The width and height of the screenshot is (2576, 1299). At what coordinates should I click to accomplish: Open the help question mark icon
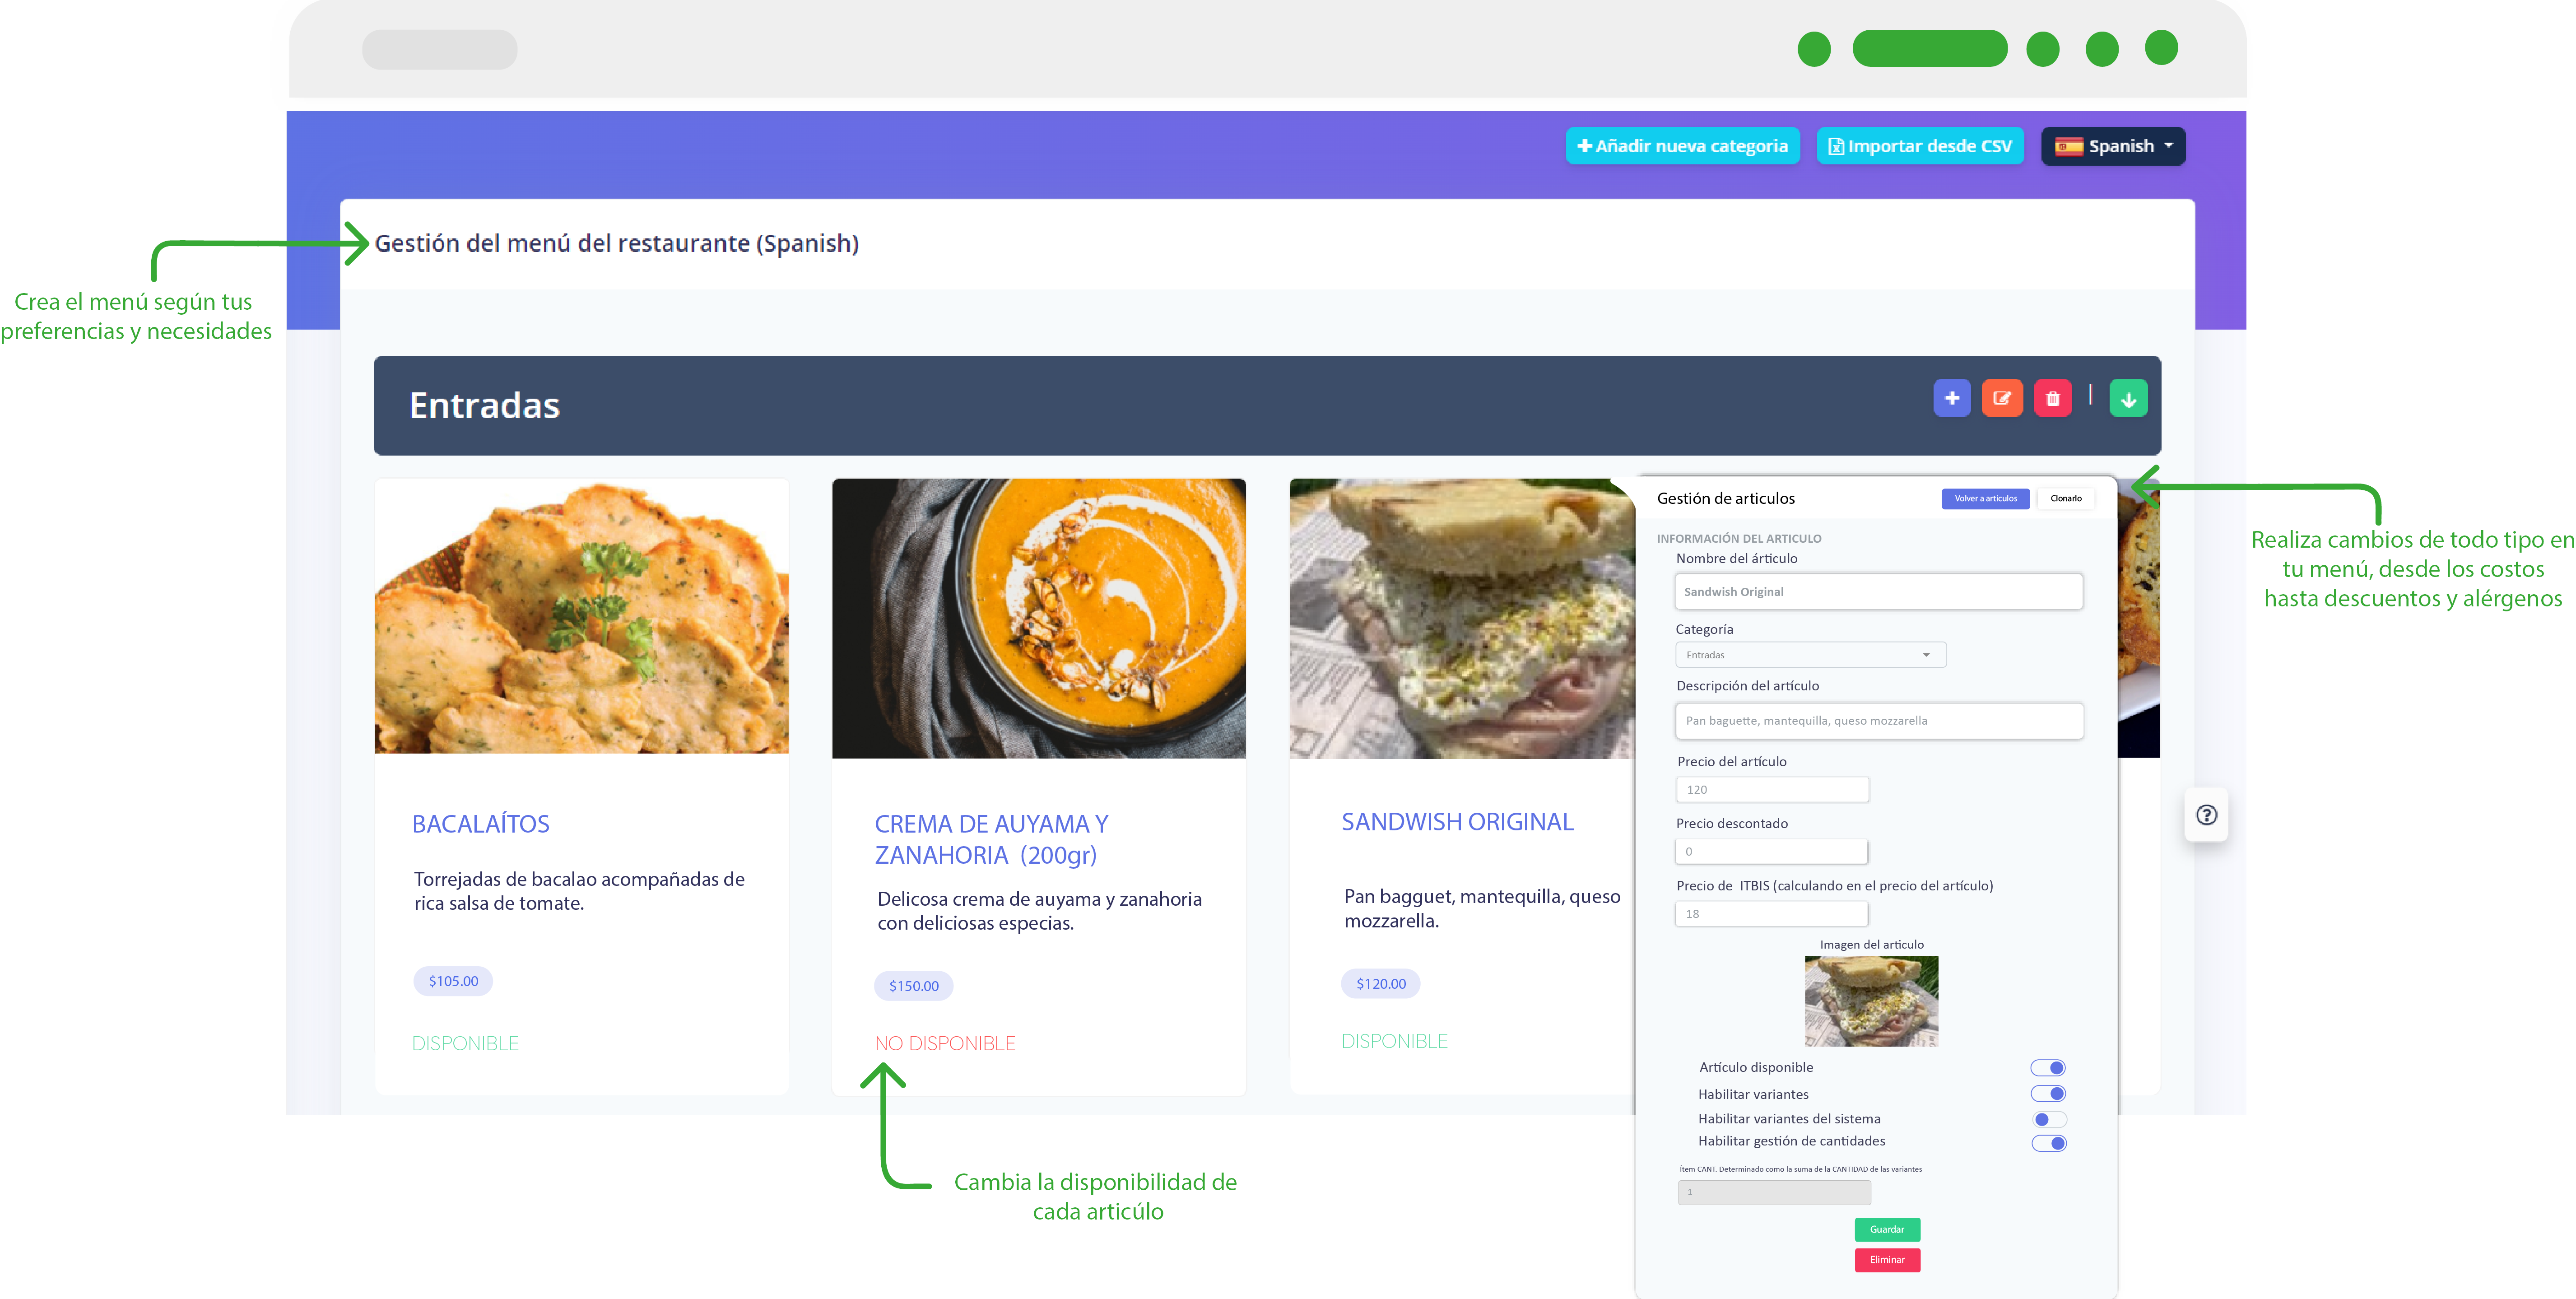pyautogui.click(x=2206, y=815)
